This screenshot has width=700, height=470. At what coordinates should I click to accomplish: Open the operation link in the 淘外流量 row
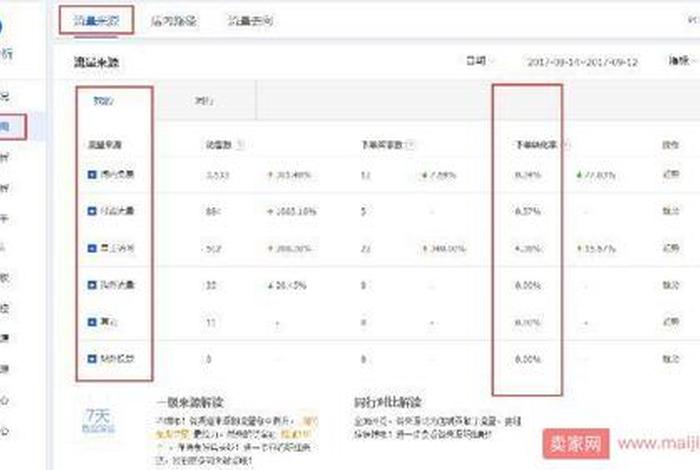(x=671, y=285)
